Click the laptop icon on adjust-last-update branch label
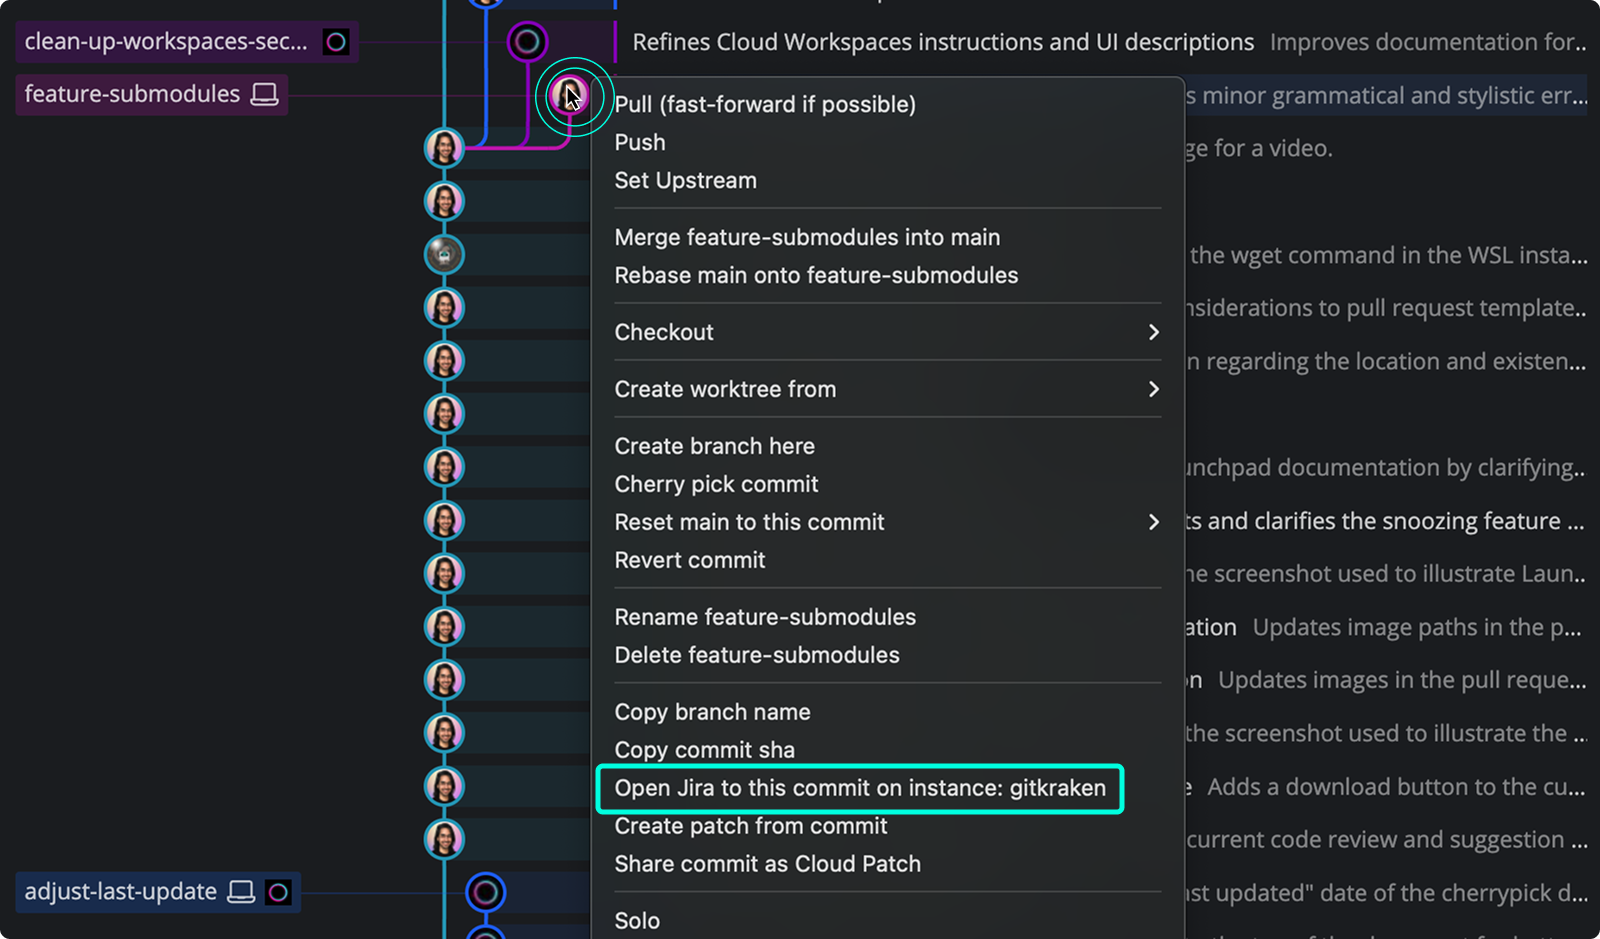 (241, 891)
